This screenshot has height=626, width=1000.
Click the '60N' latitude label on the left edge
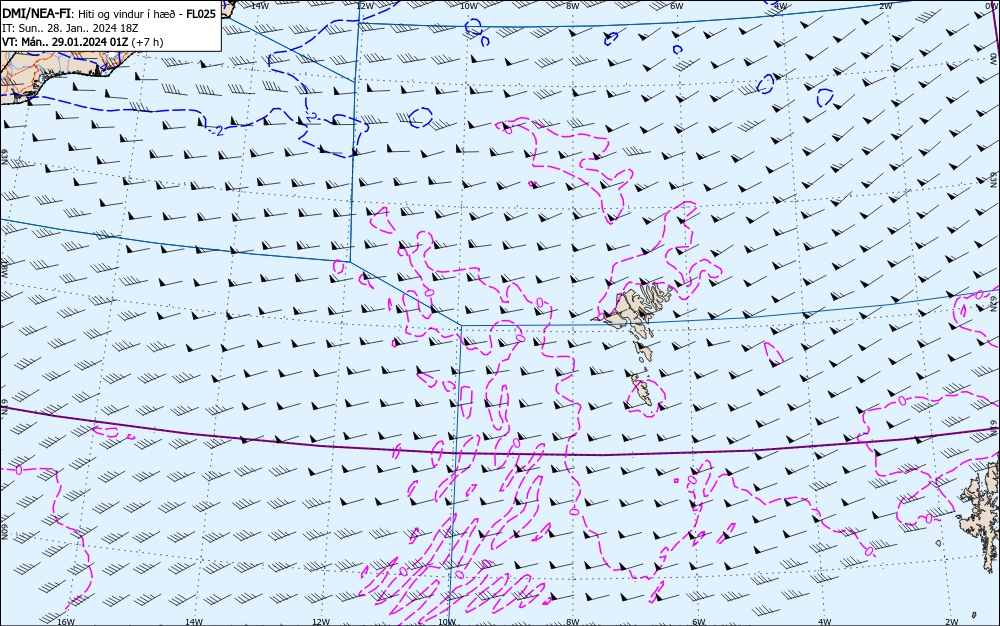tap(4, 532)
